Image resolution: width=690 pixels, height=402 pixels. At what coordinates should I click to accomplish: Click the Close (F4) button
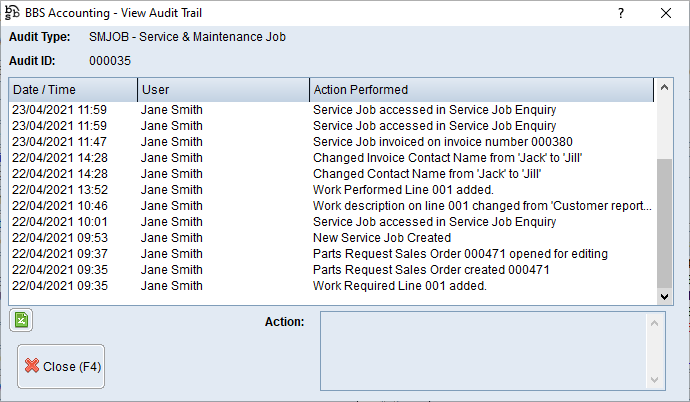click(60, 366)
